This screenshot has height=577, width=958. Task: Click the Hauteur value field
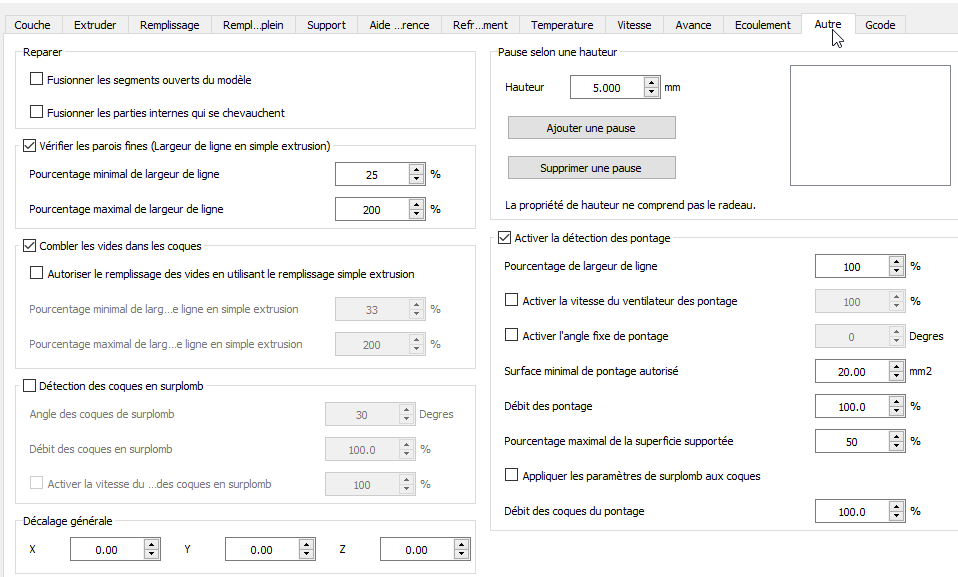click(607, 87)
